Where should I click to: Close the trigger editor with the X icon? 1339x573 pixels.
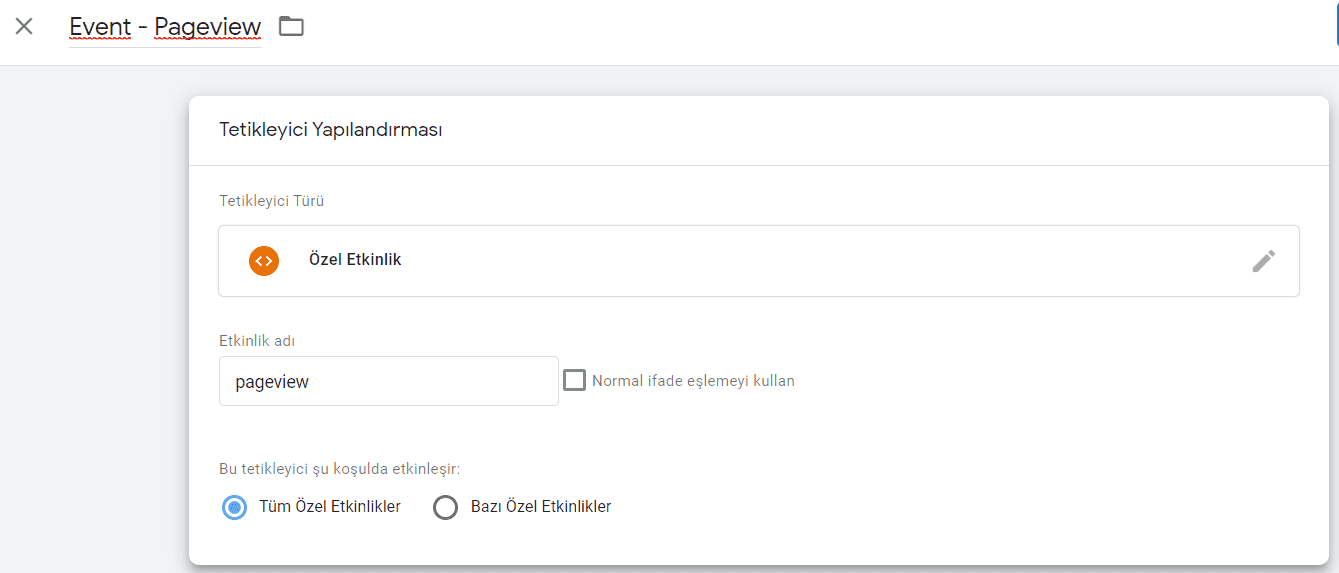pos(24,27)
